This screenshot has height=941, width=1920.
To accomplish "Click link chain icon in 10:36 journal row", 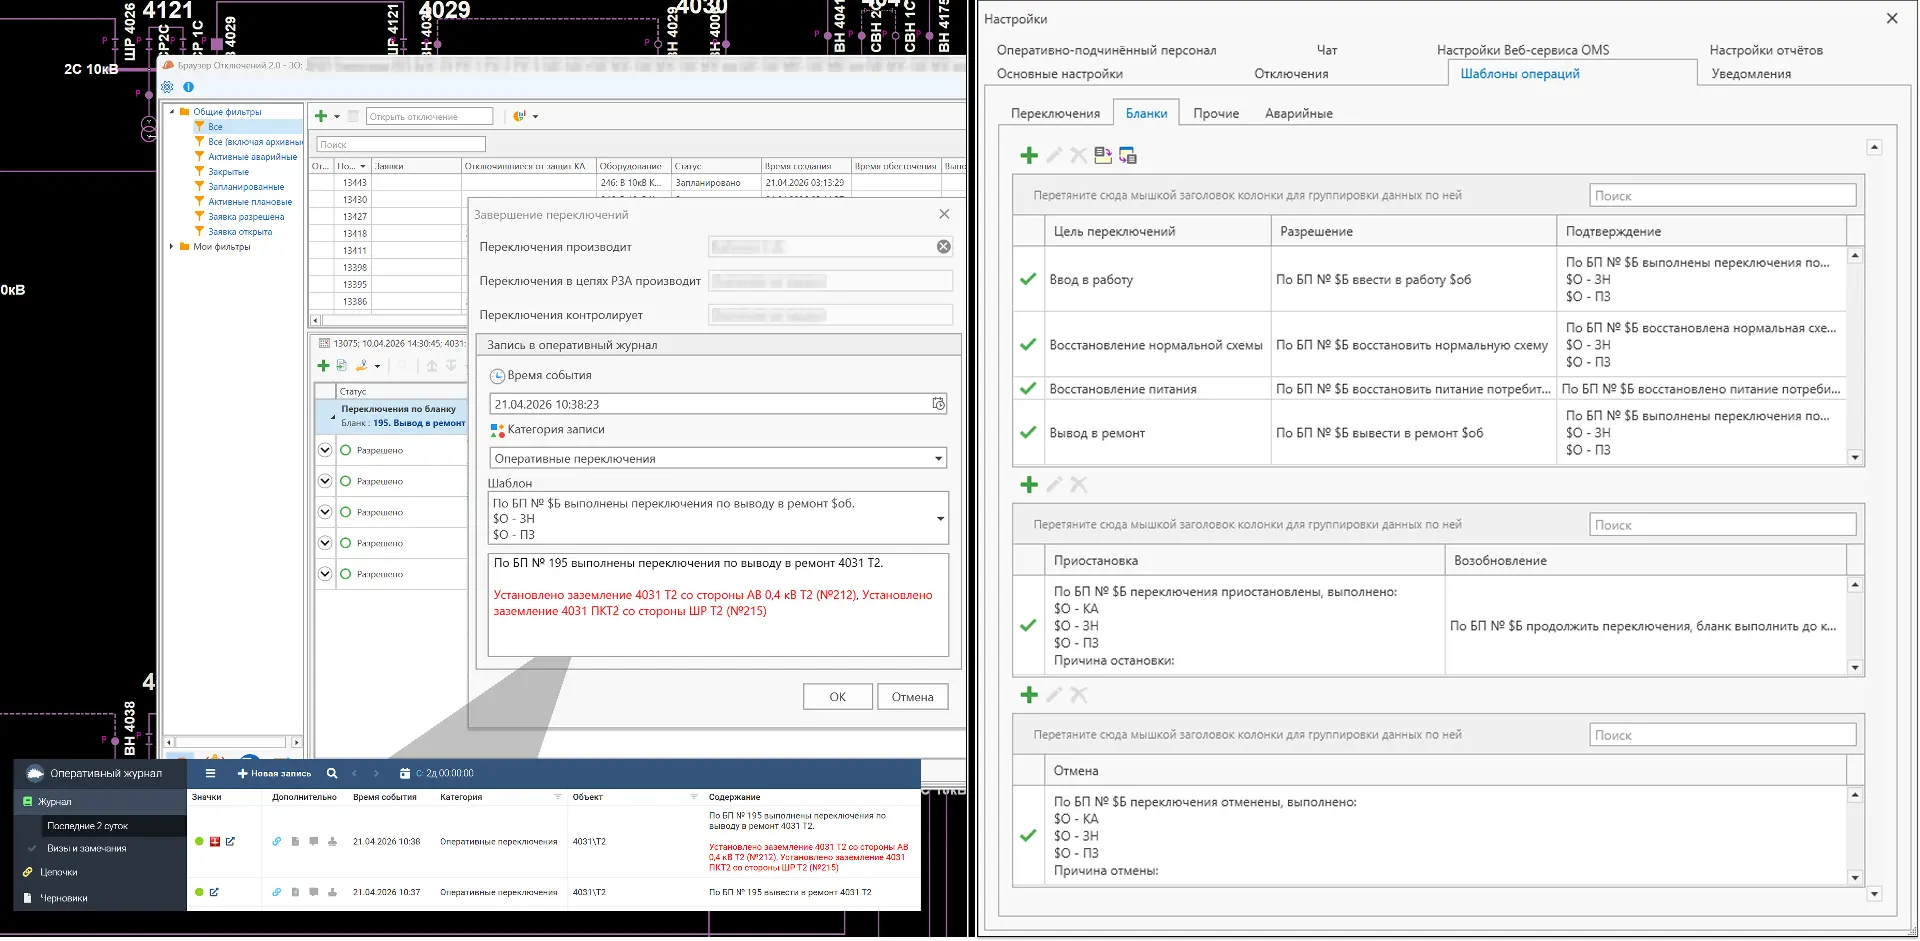I will click(277, 841).
